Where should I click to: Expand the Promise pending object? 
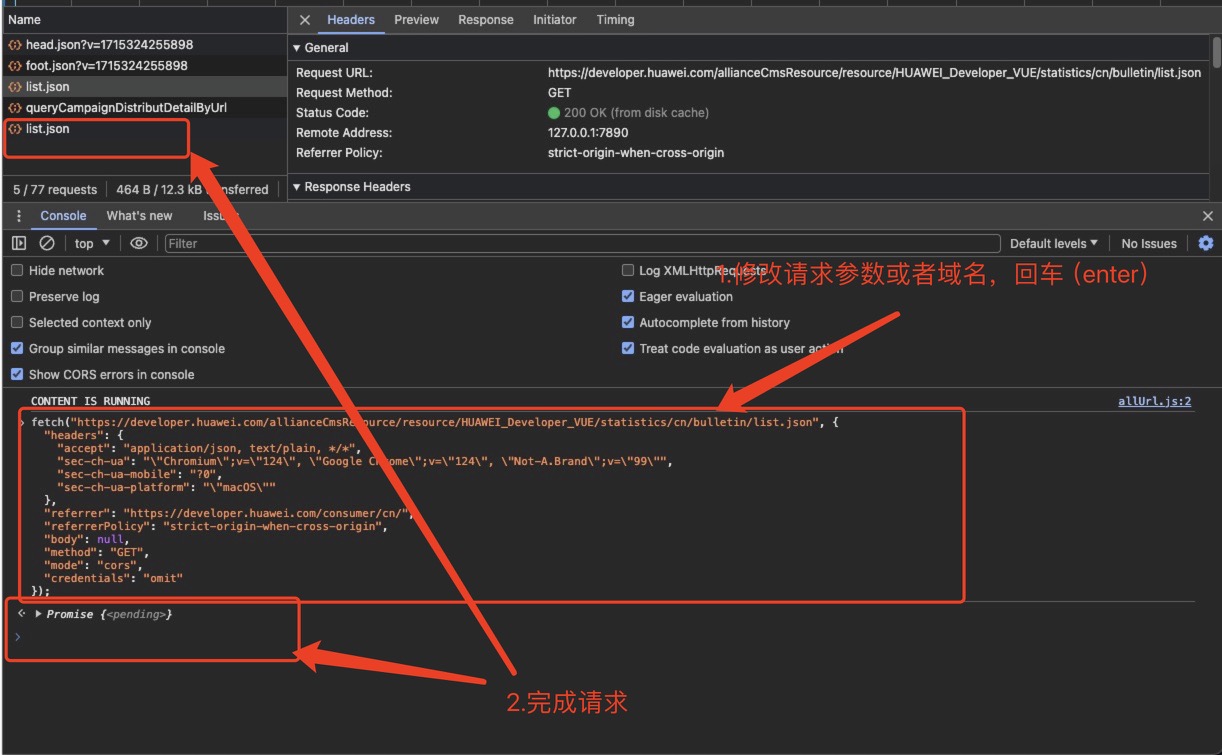(39, 614)
